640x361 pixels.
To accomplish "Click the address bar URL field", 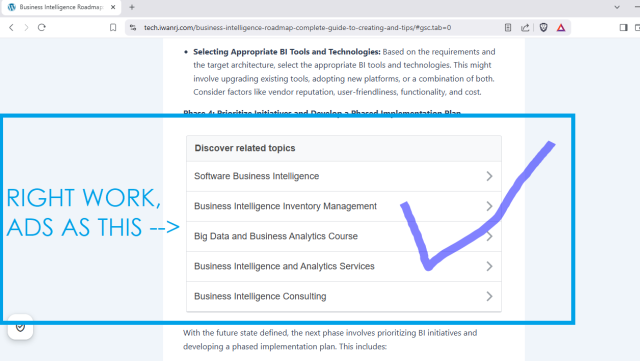I will point(297,27).
